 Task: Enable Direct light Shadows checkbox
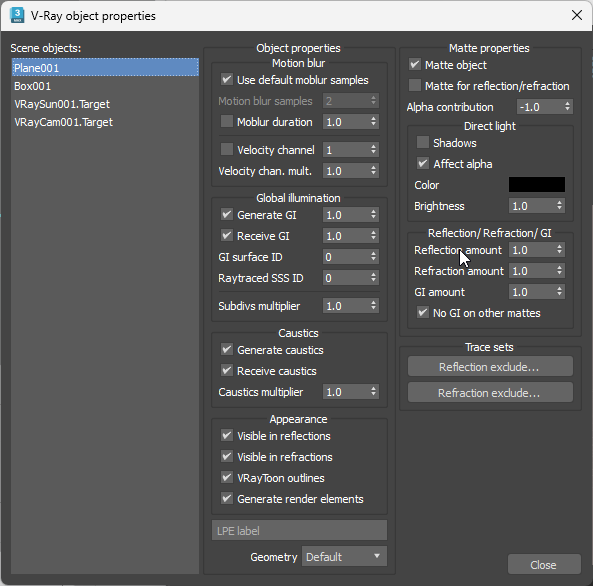(x=422, y=143)
